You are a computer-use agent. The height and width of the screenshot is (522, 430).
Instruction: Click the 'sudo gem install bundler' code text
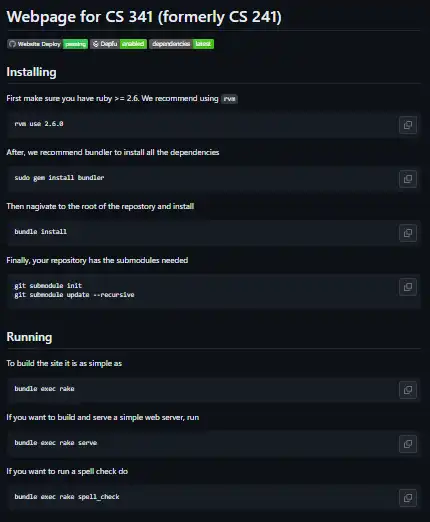point(59,178)
